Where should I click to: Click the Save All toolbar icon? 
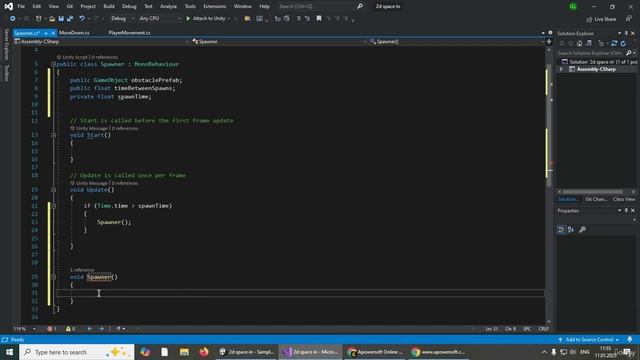(70, 19)
